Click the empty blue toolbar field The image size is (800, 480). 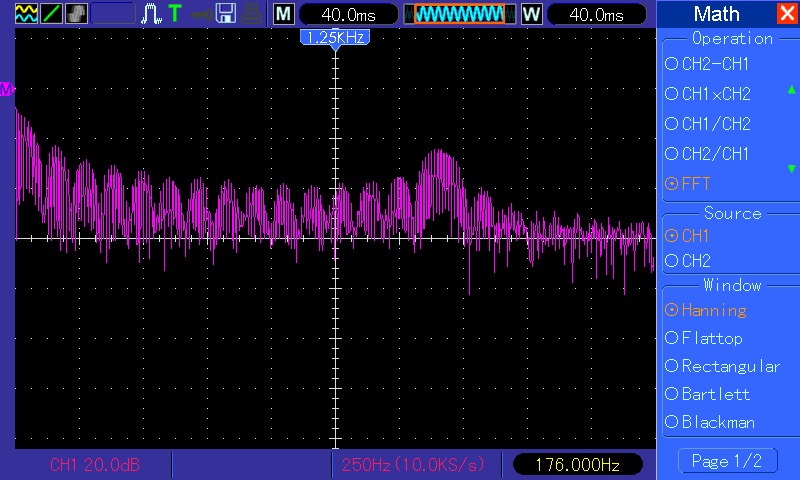pyautogui.click(x=113, y=14)
